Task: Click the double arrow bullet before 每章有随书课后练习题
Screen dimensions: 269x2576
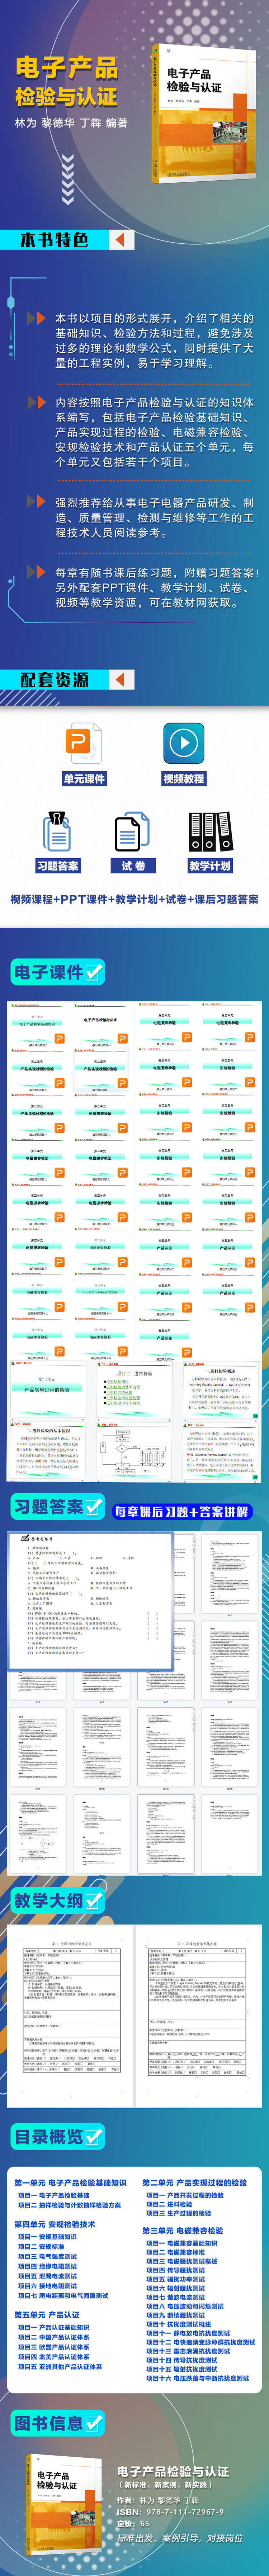Action: tap(36, 572)
